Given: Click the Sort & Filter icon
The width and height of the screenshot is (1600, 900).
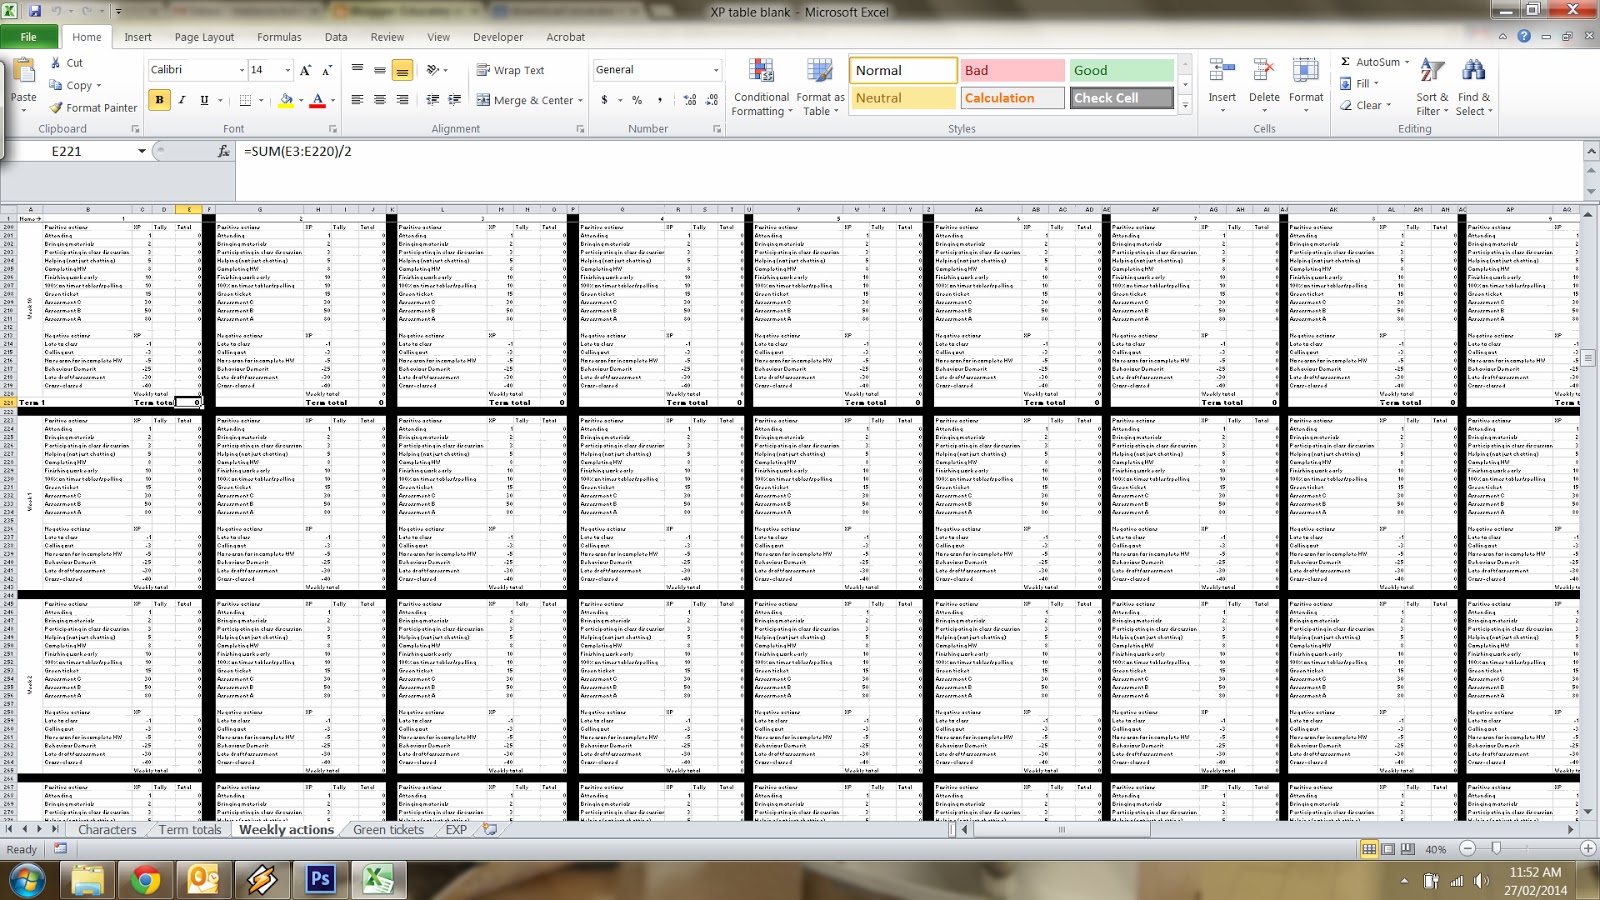Looking at the screenshot, I should 1432,70.
